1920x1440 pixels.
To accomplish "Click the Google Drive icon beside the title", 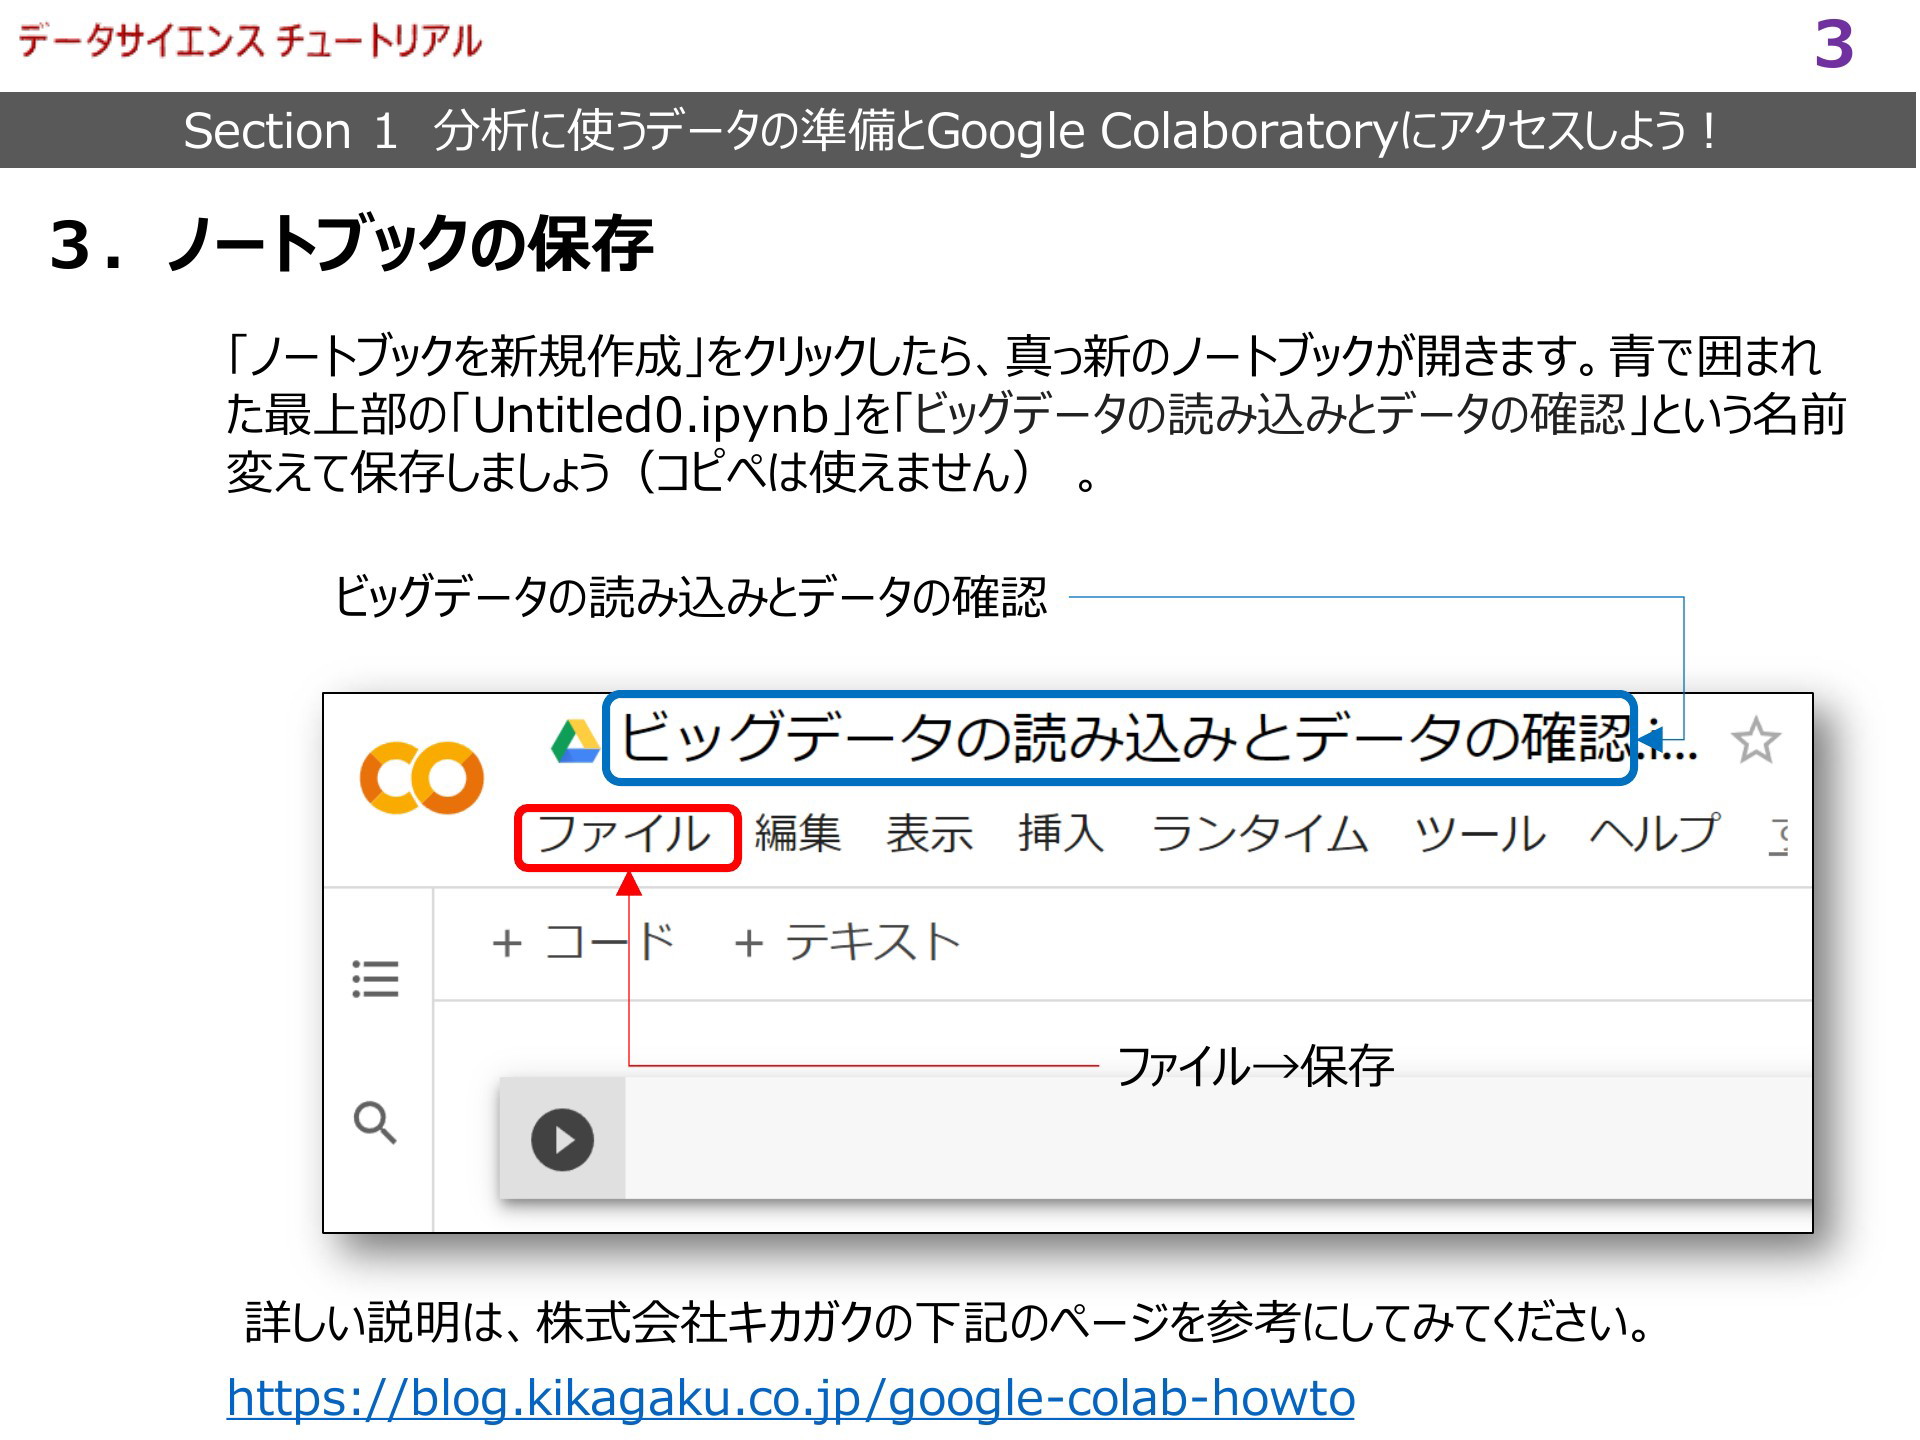I will [x=575, y=741].
